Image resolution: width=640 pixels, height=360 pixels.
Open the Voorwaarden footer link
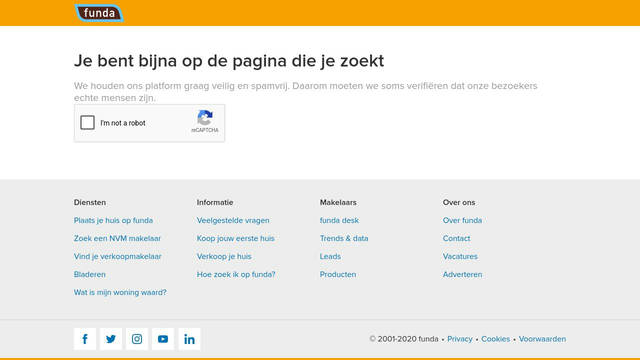(542, 339)
